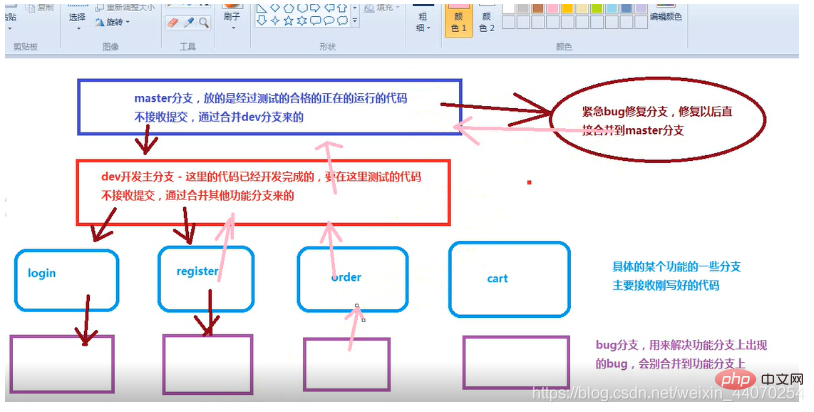The height and width of the screenshot is (412, 814).
Task: Pick the gold color swatch
Action: 567,8
